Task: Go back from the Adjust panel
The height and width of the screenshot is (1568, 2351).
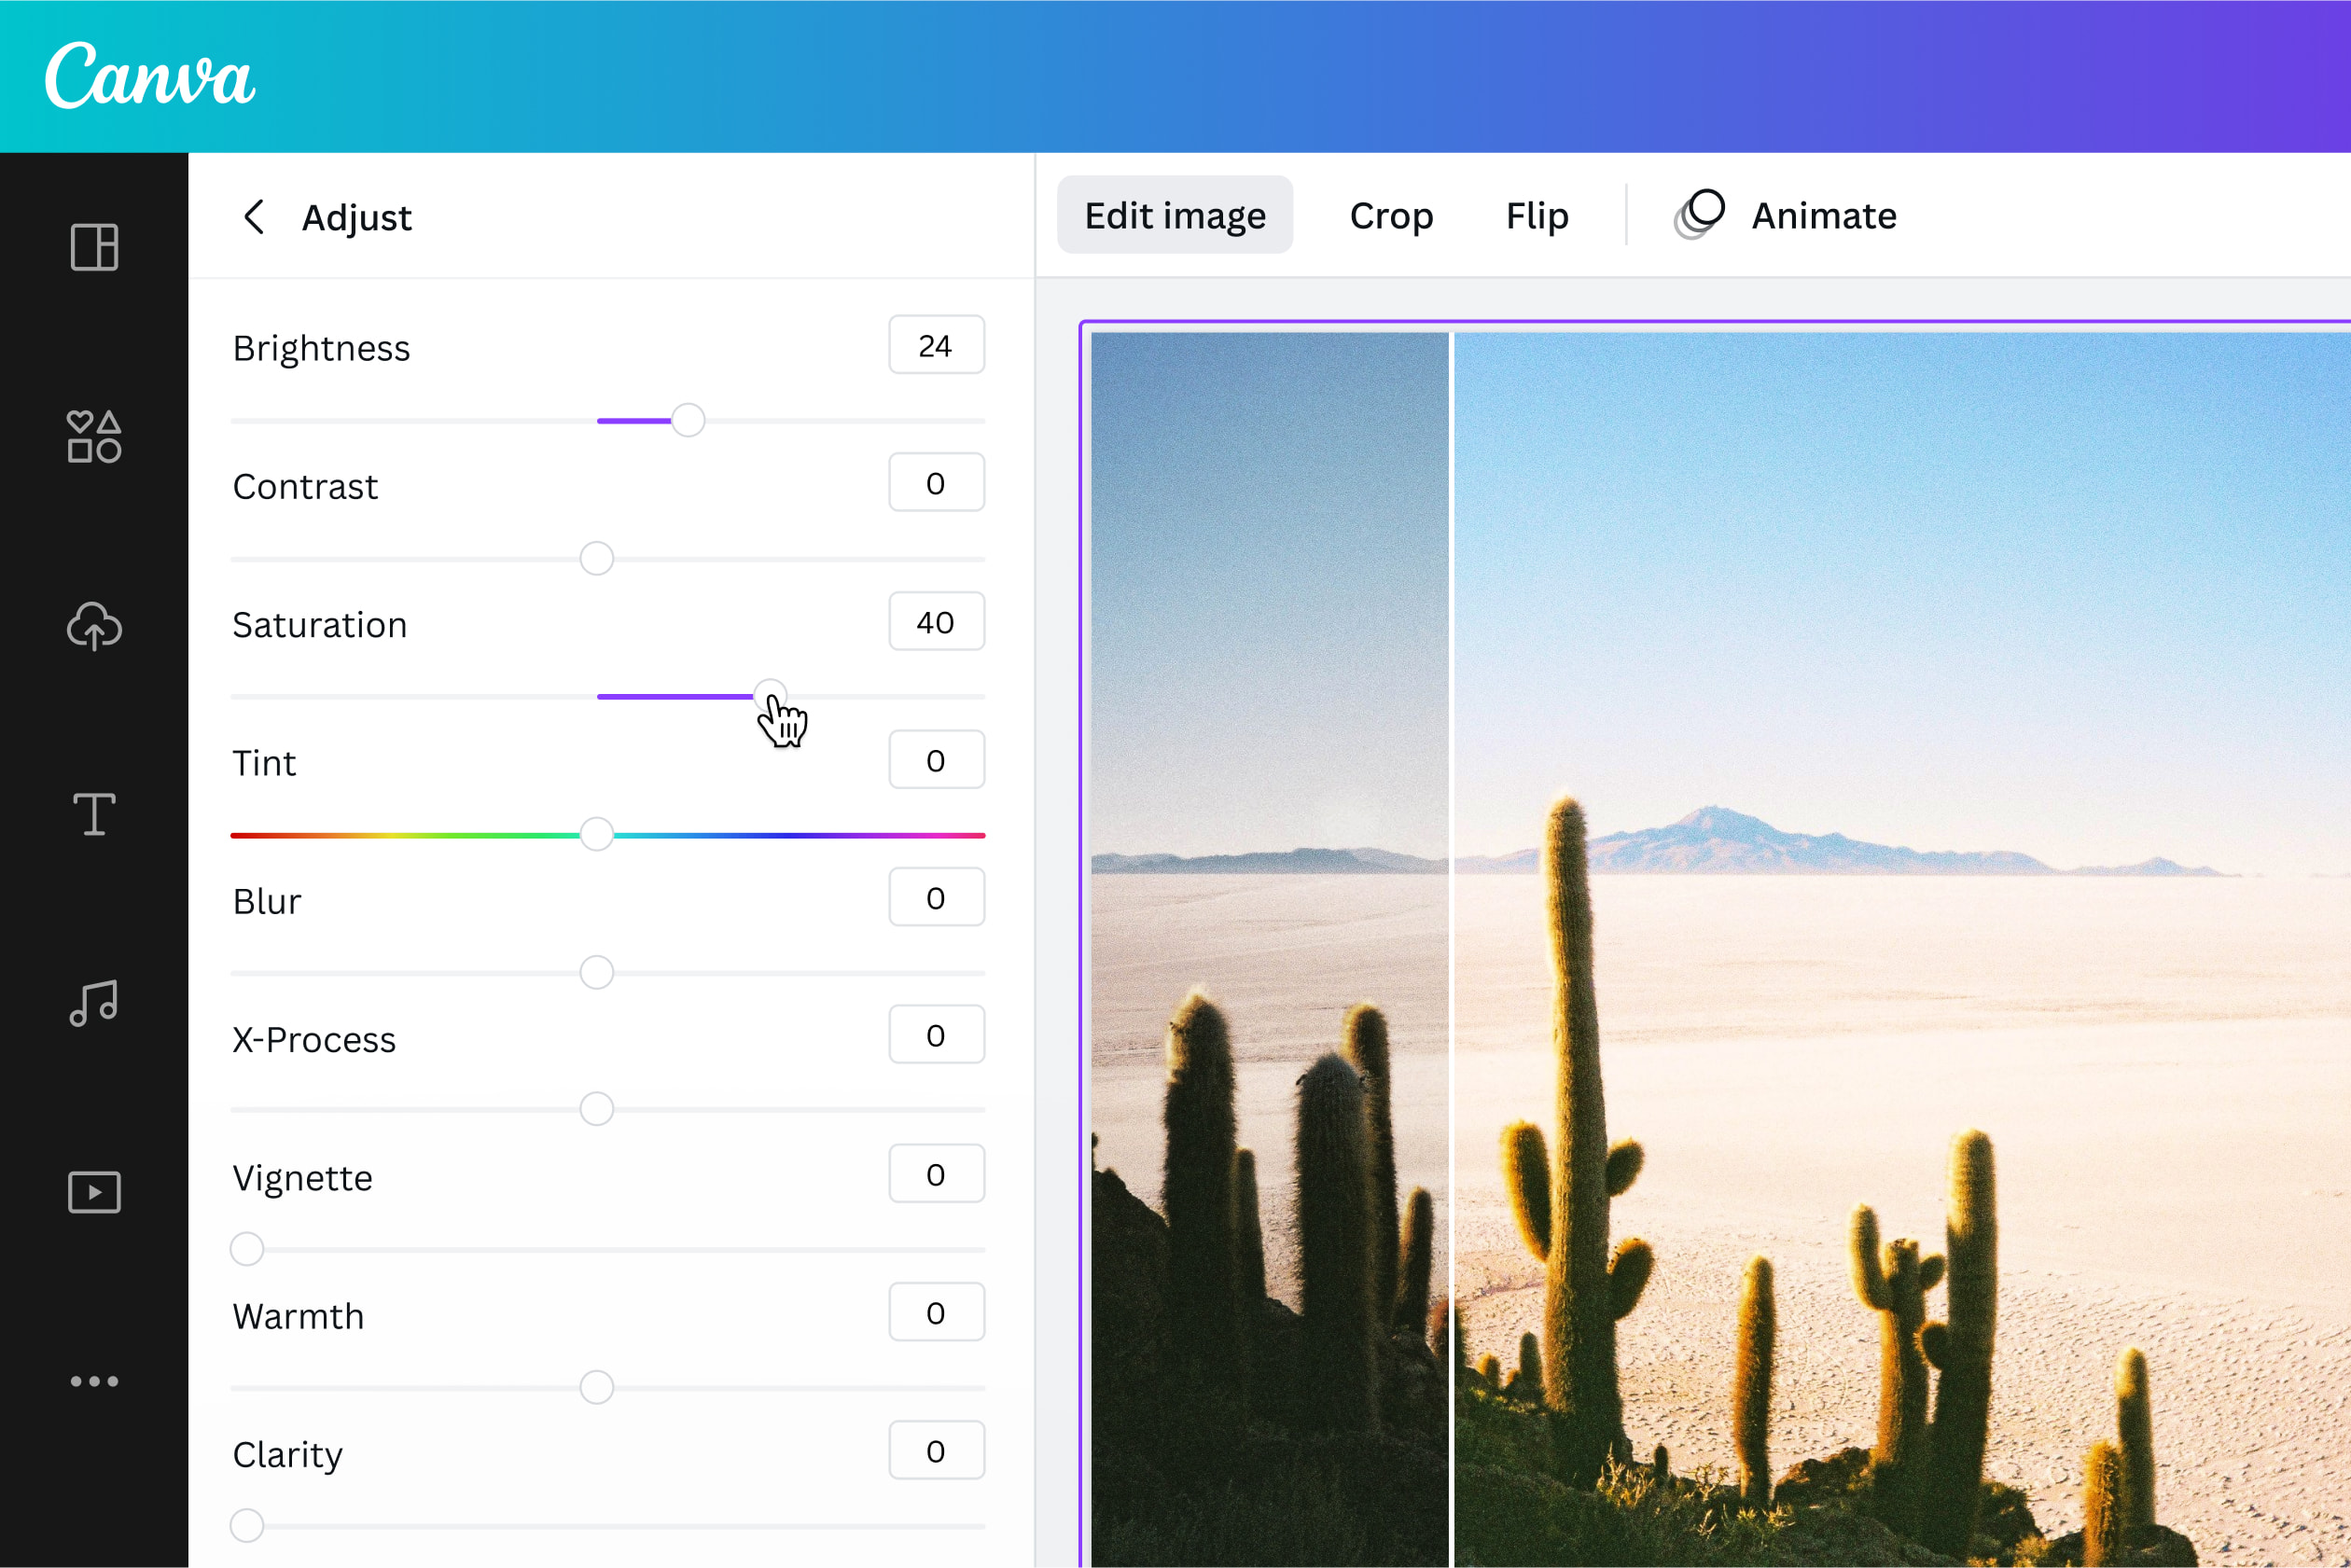Action: tap(253, 217)
